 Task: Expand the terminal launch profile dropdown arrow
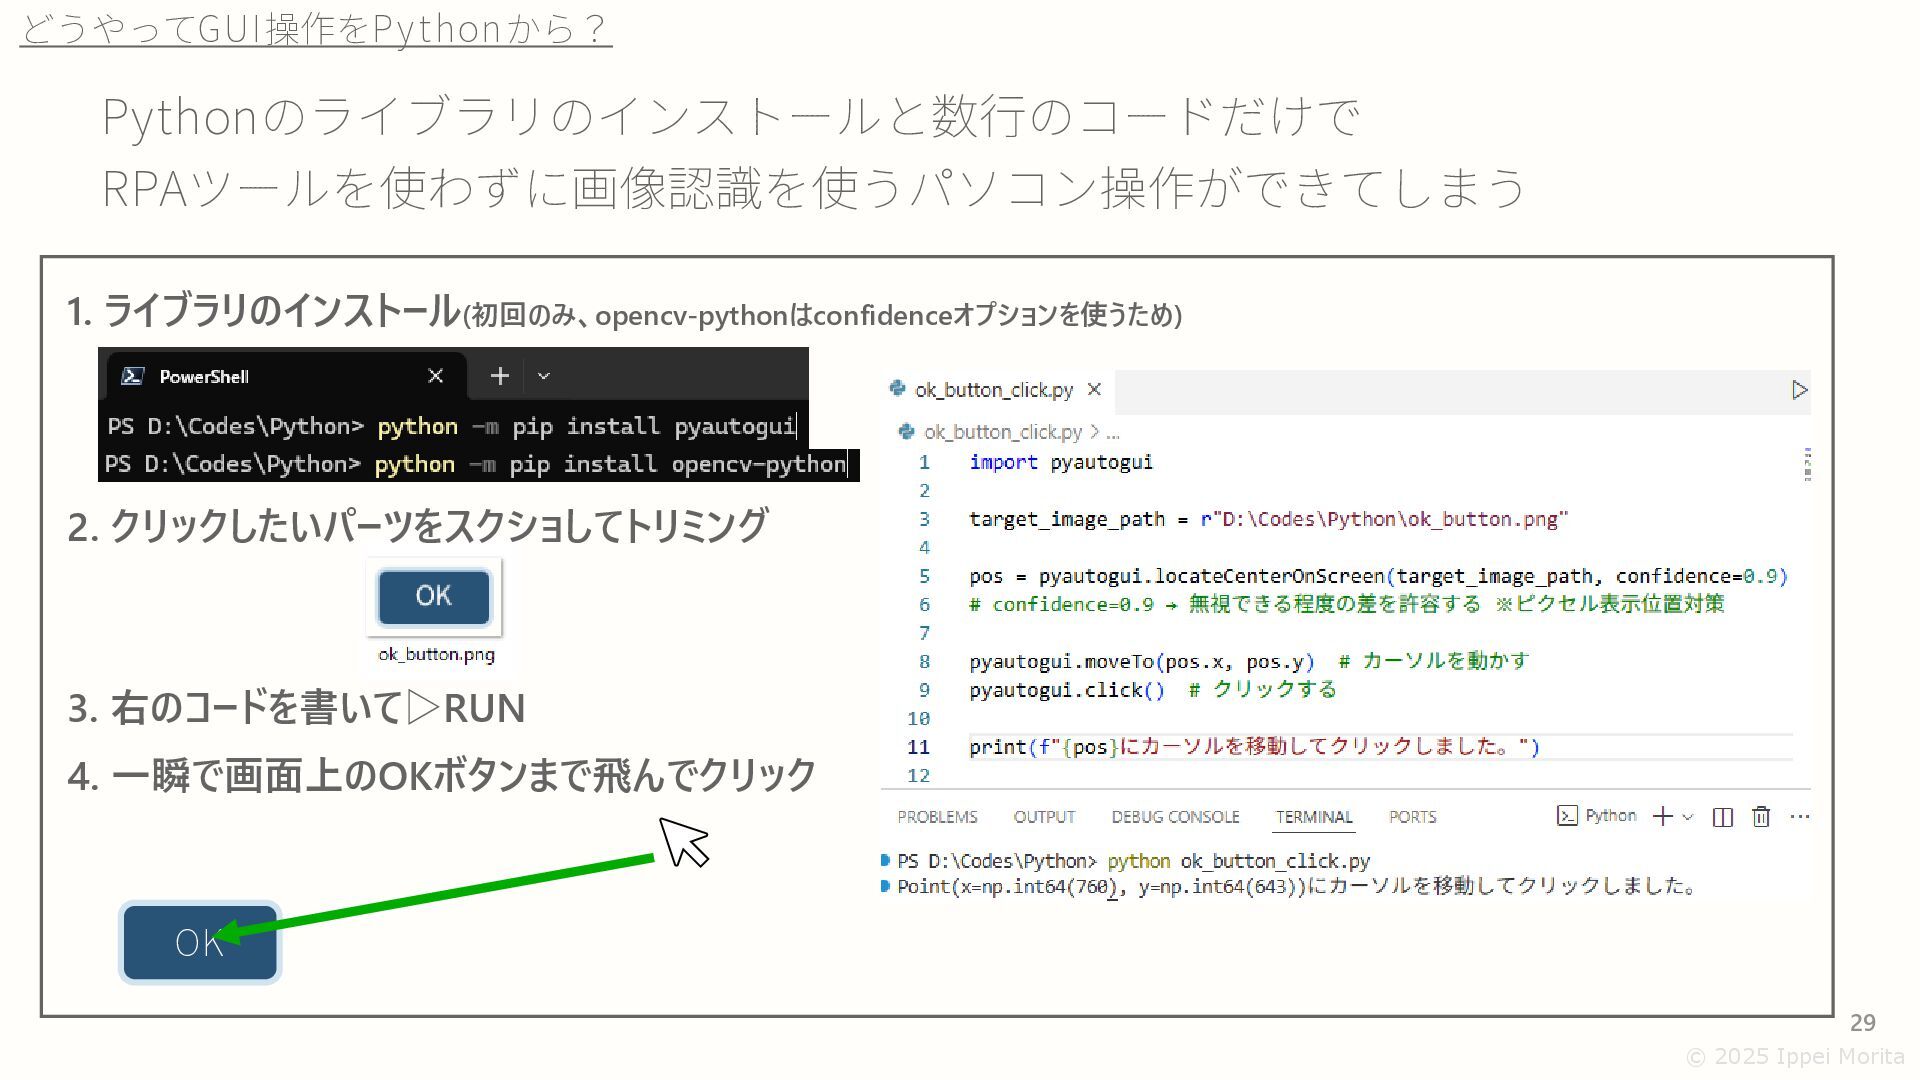tap(1688, 817)
